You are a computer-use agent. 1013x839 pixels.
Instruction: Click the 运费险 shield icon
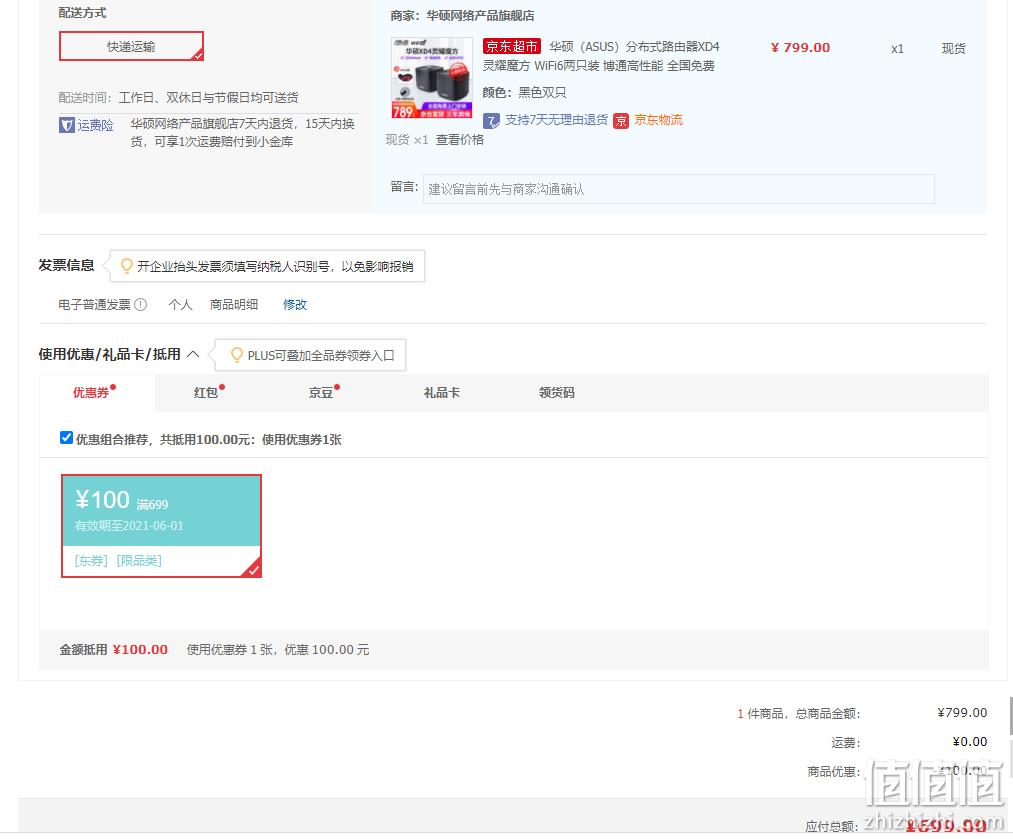(67, 125)
